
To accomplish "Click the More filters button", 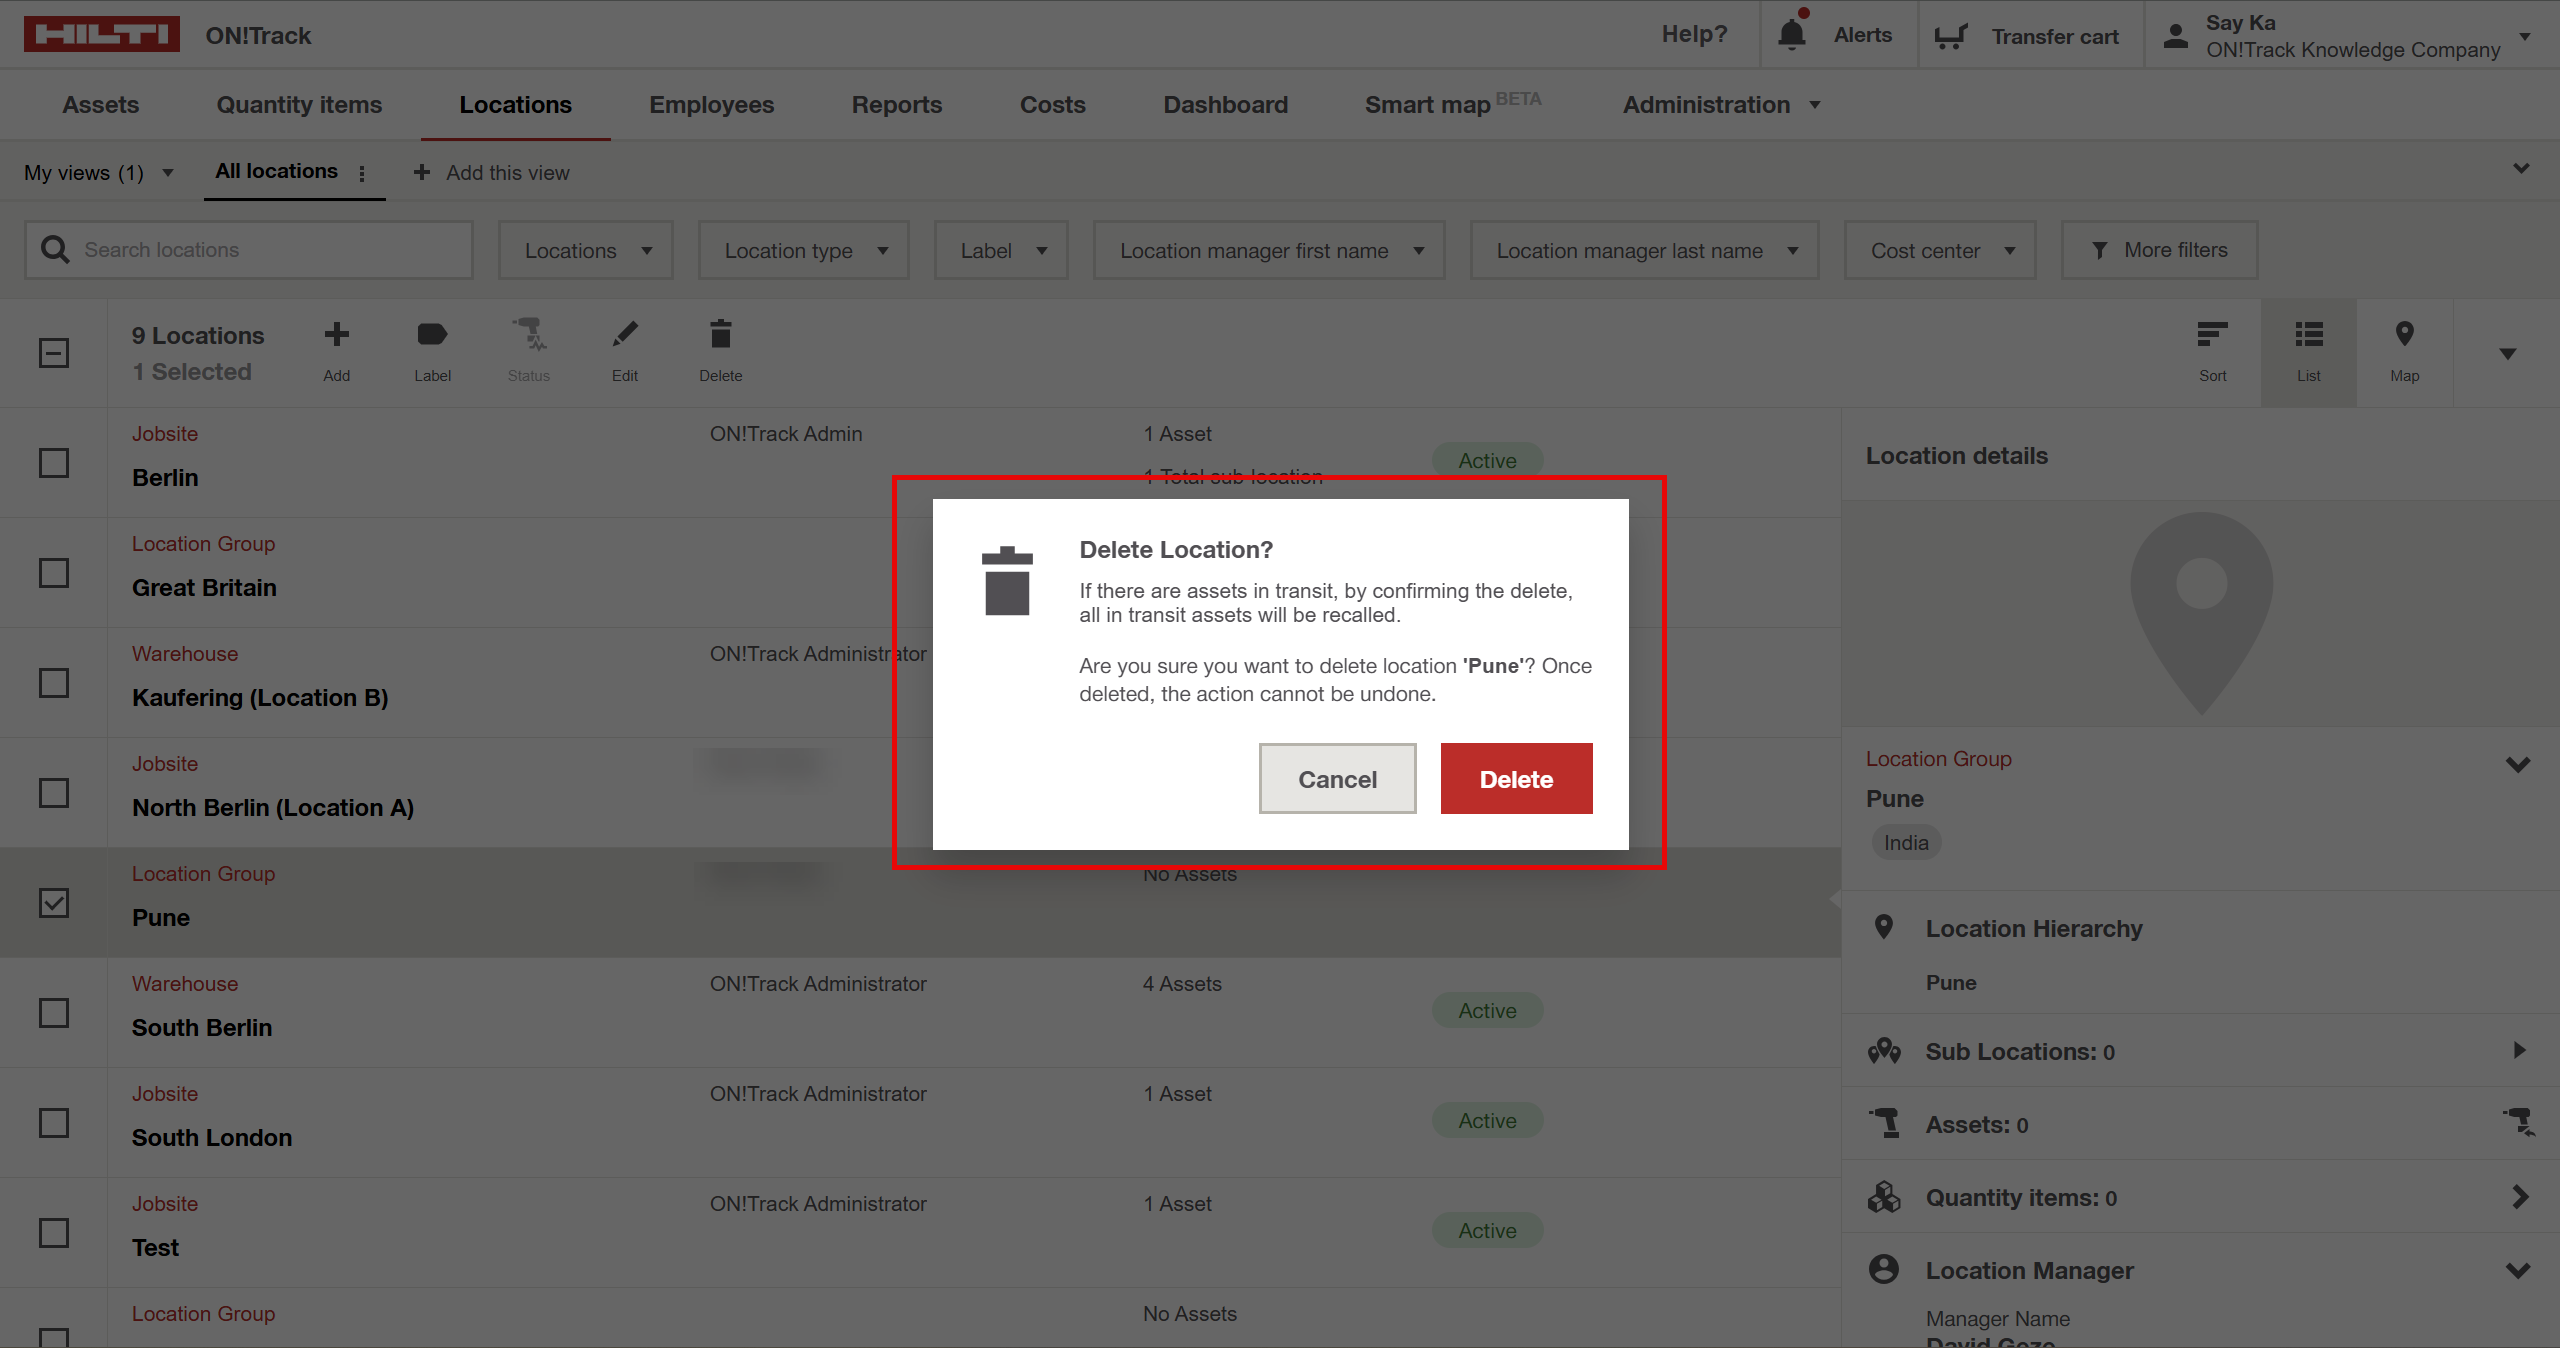I will tap(2160, 250).
